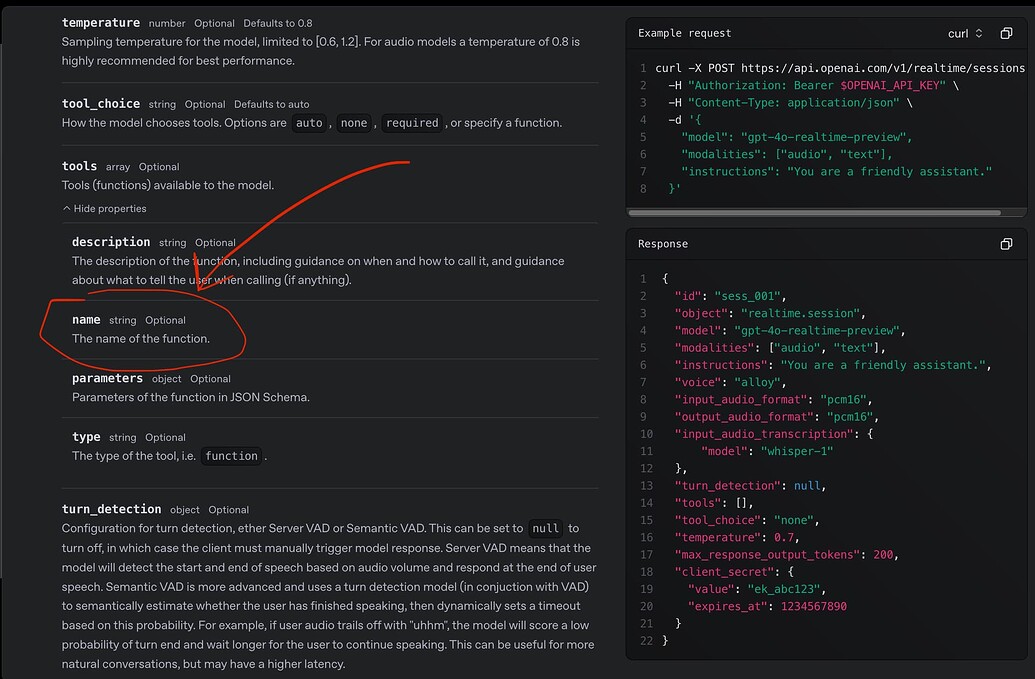This screenshot has width=1035, height=679.
Task: Select the tool_choice property heading
Action: (x=100, y=103)
